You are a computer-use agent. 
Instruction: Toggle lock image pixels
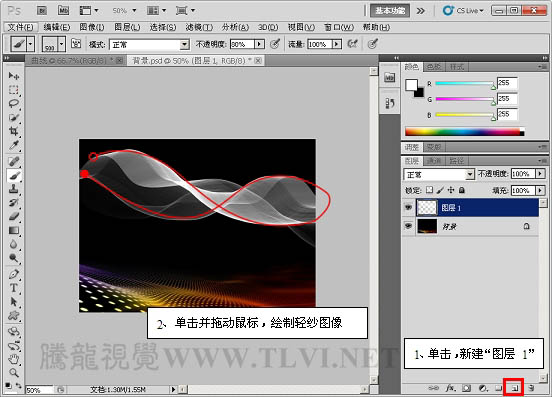(x=440, y=190)
